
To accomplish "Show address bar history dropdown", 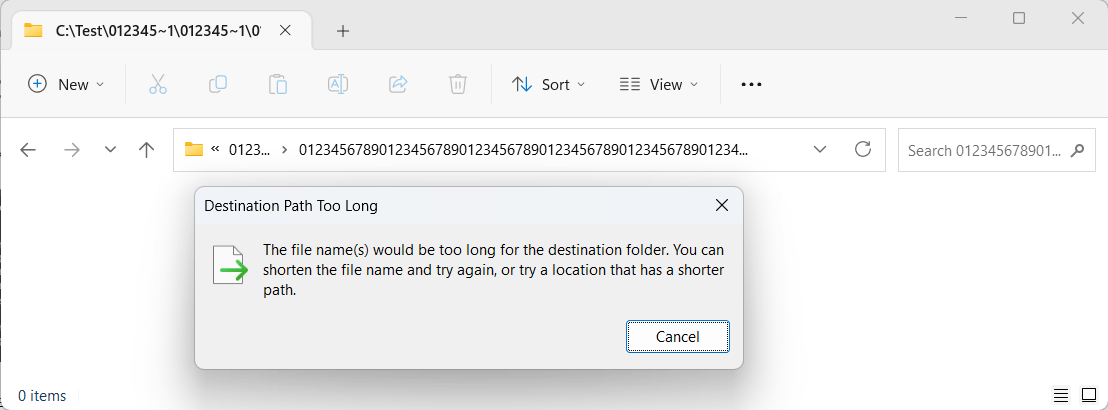I will [820, 149].
